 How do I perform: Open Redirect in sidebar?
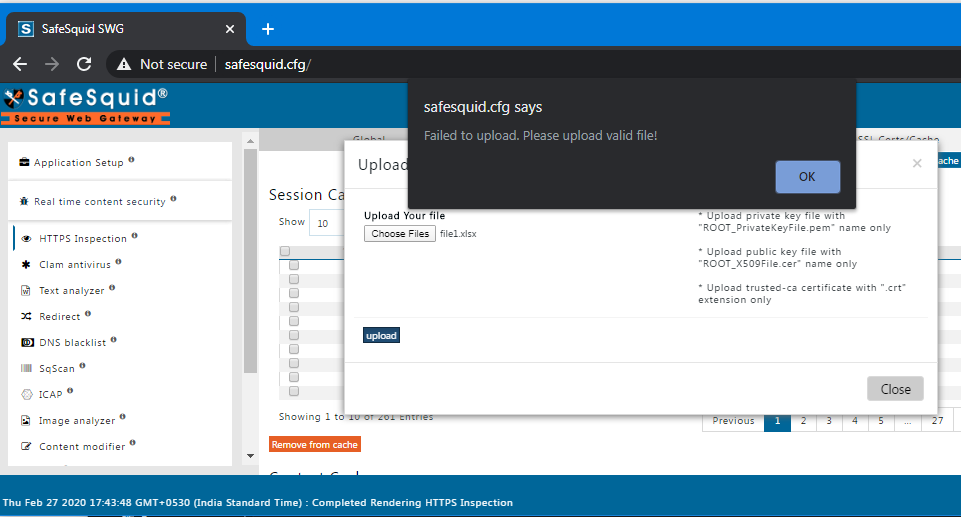(x=59, y=317)
